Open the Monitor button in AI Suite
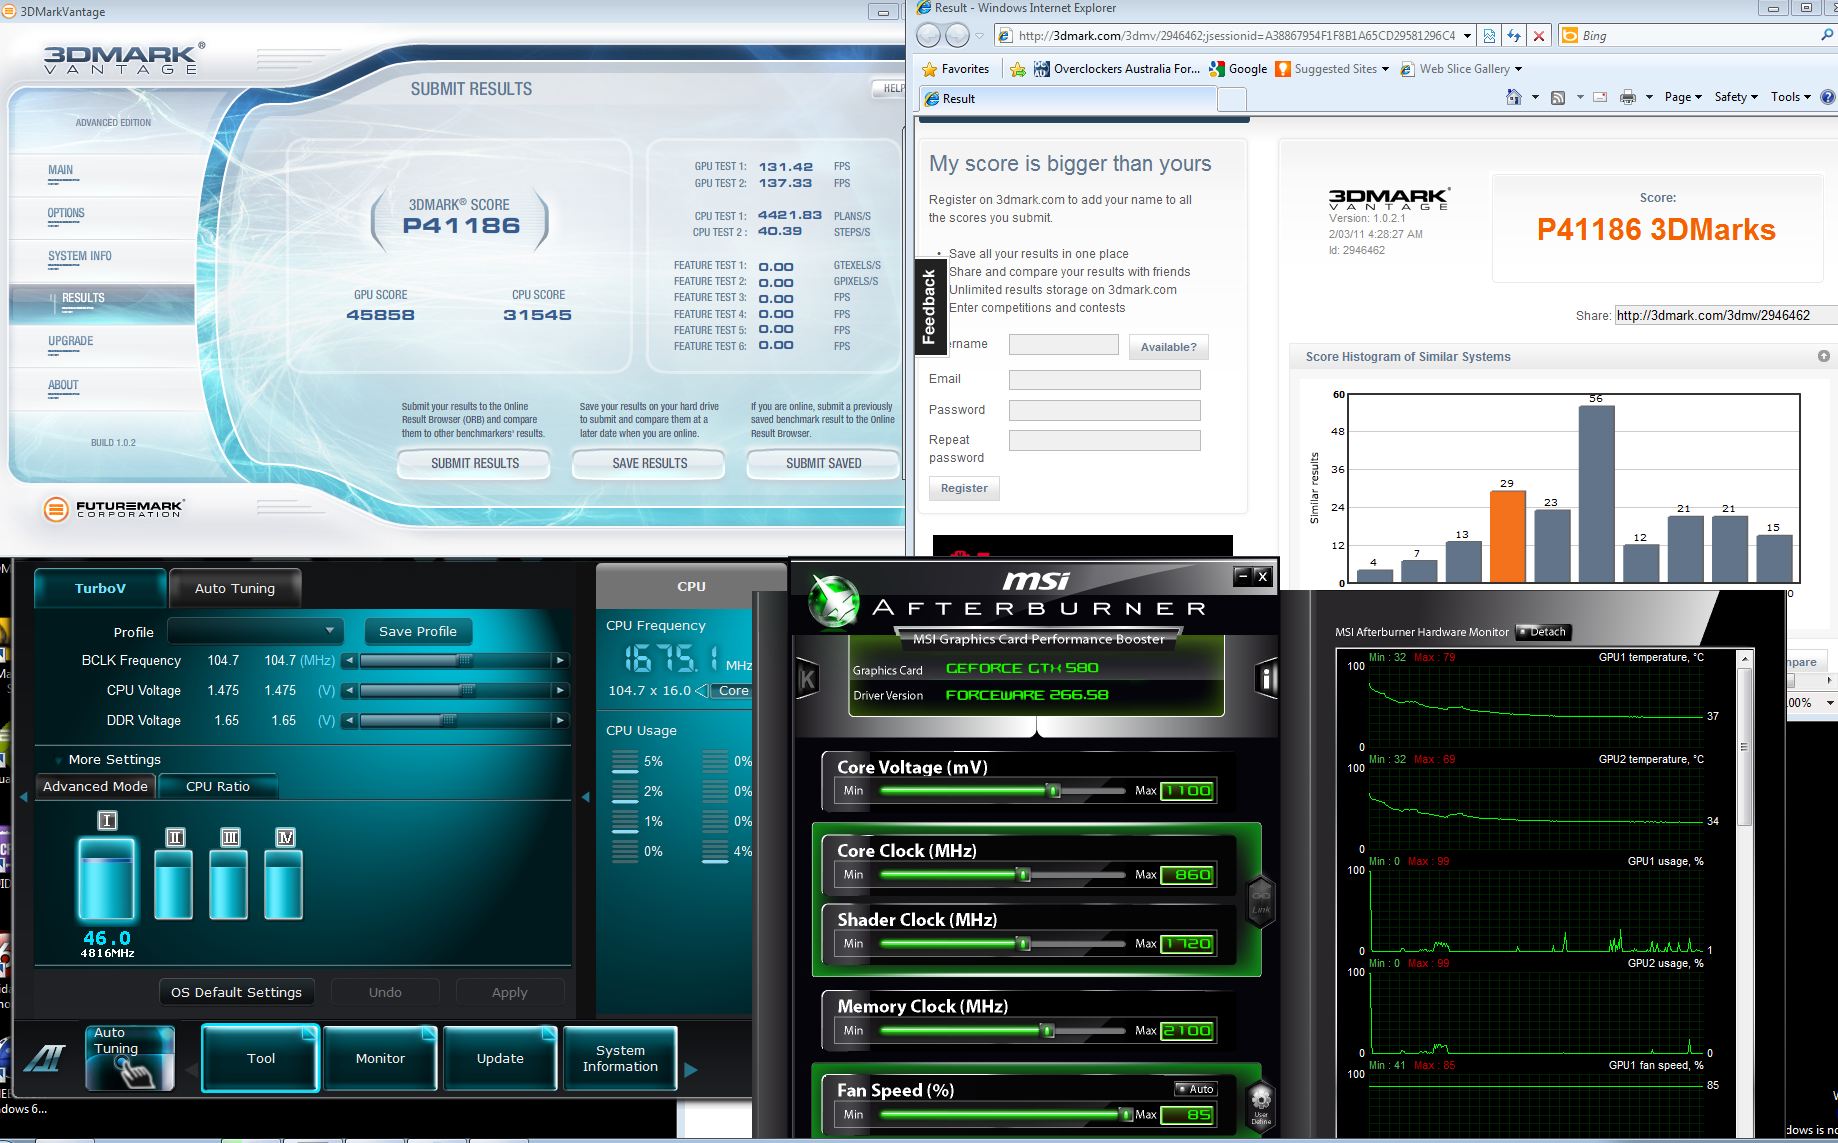 click(380, 1058)
